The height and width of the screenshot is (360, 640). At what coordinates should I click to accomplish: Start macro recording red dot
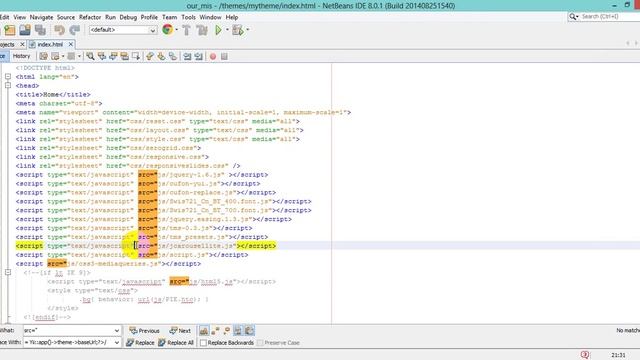[x=213, y=56]
